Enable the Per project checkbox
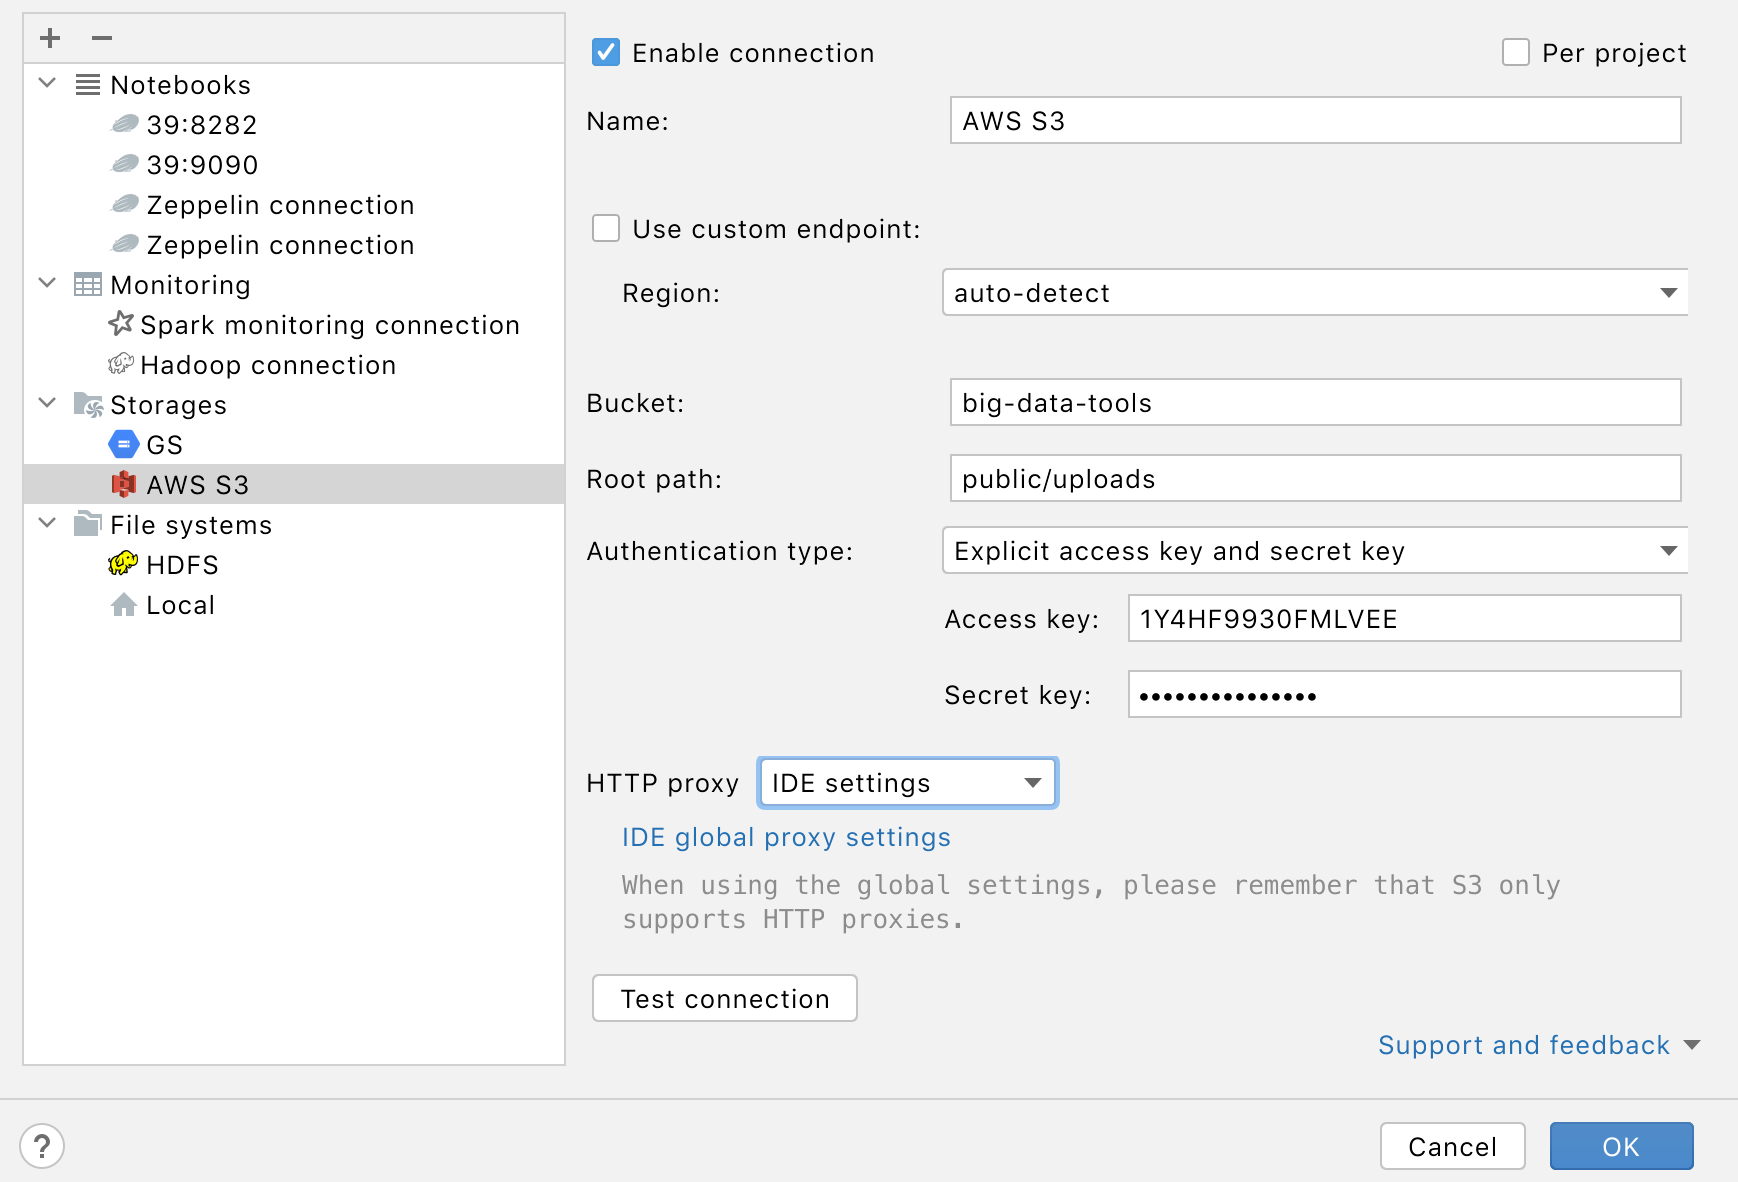 [1515, 52]
